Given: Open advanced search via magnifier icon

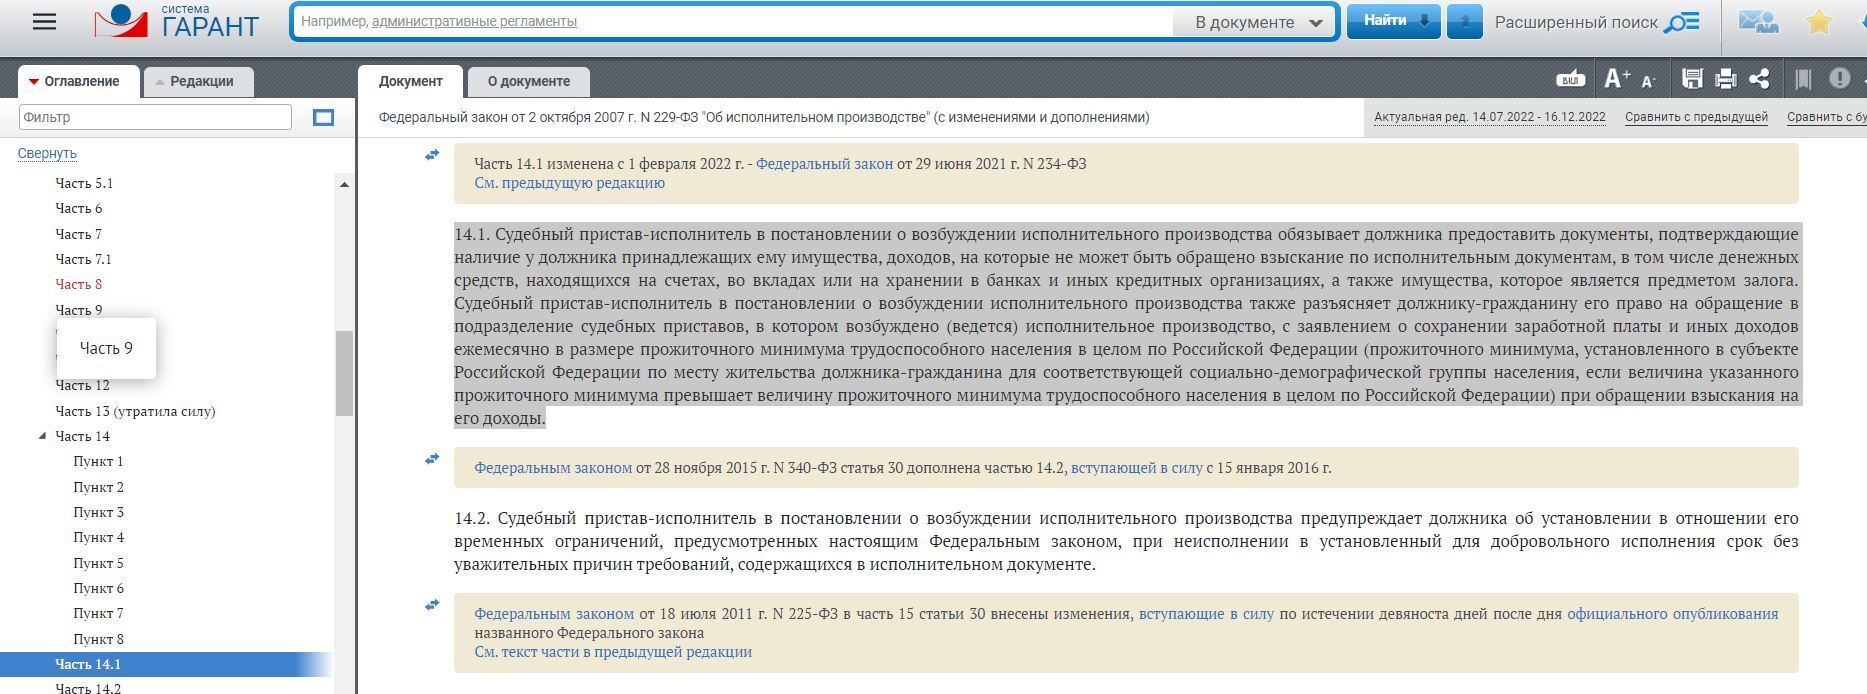Looking at the screenshot, I should click(x=1681, y=22).
